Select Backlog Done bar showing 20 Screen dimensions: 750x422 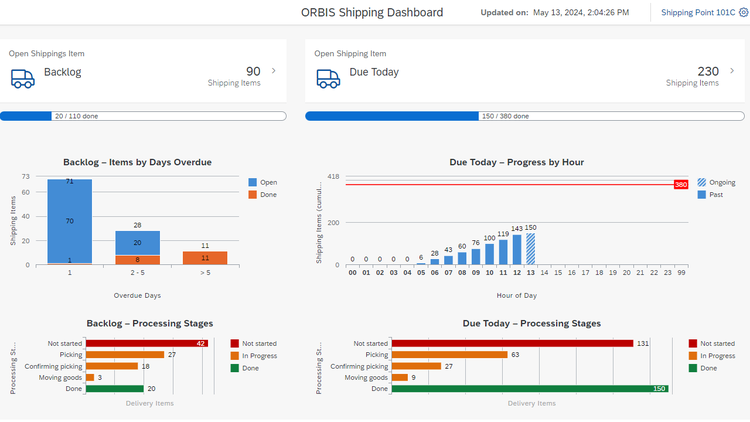(115, 389)
